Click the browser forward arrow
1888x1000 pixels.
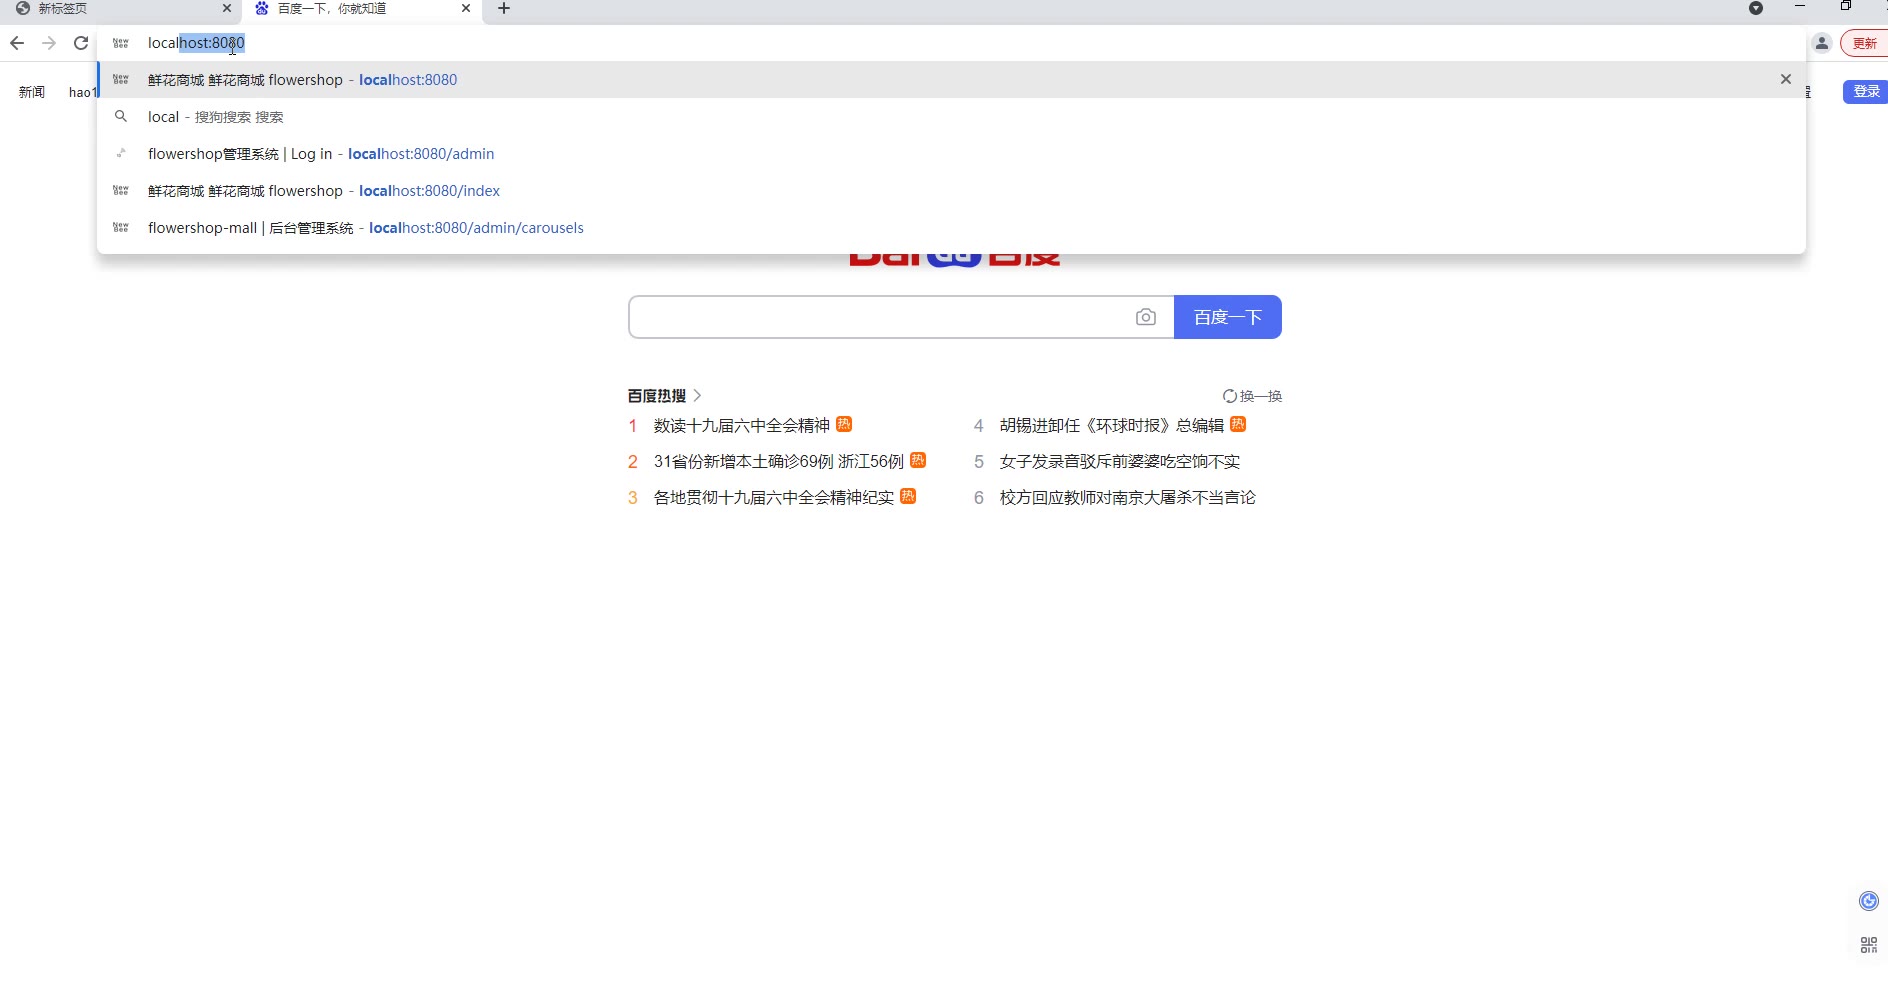coord(49,43)
